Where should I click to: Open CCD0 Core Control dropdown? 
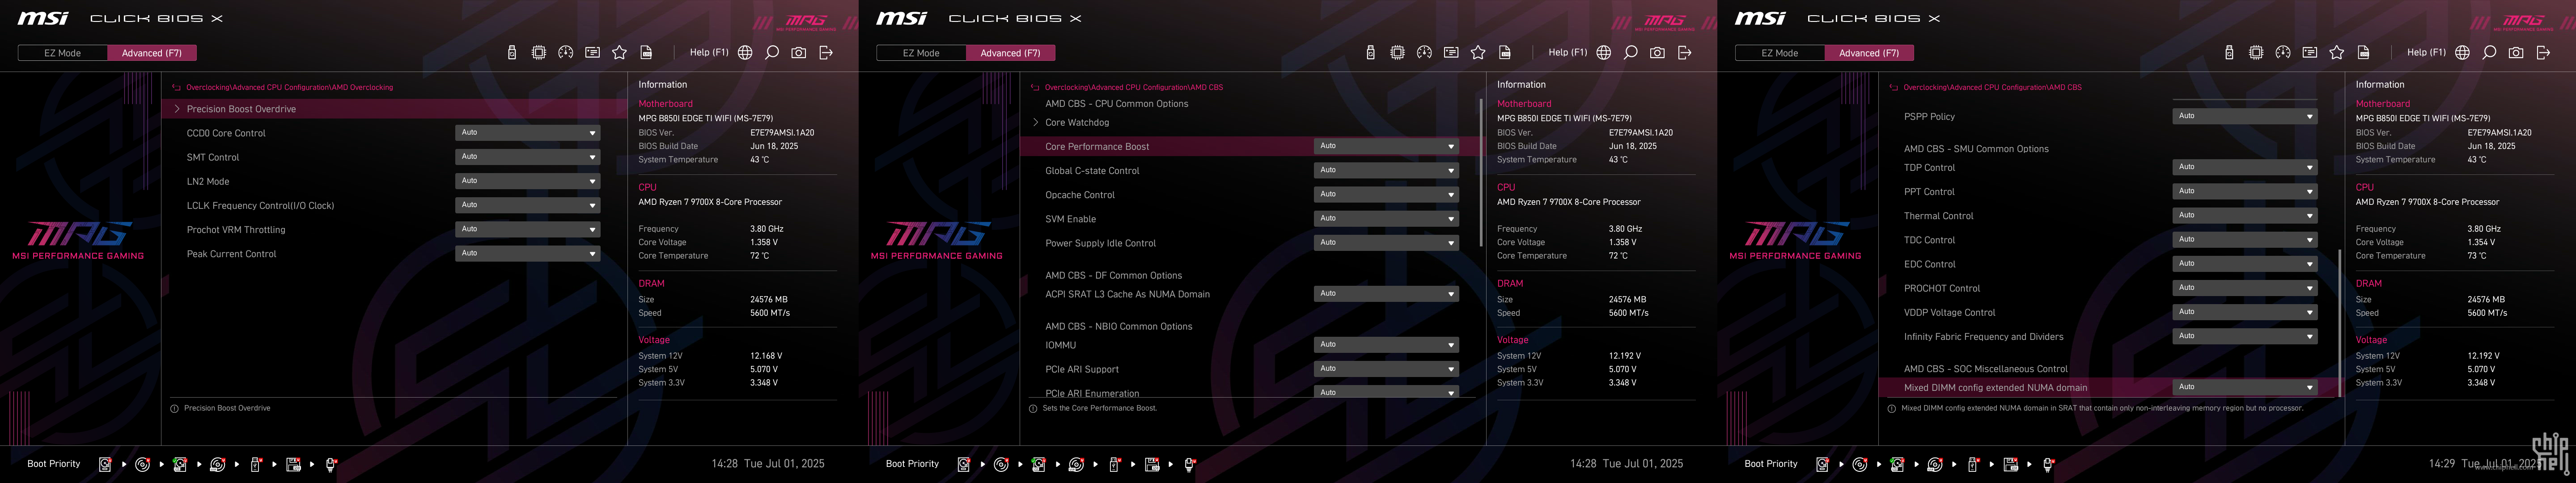(528, 133)
